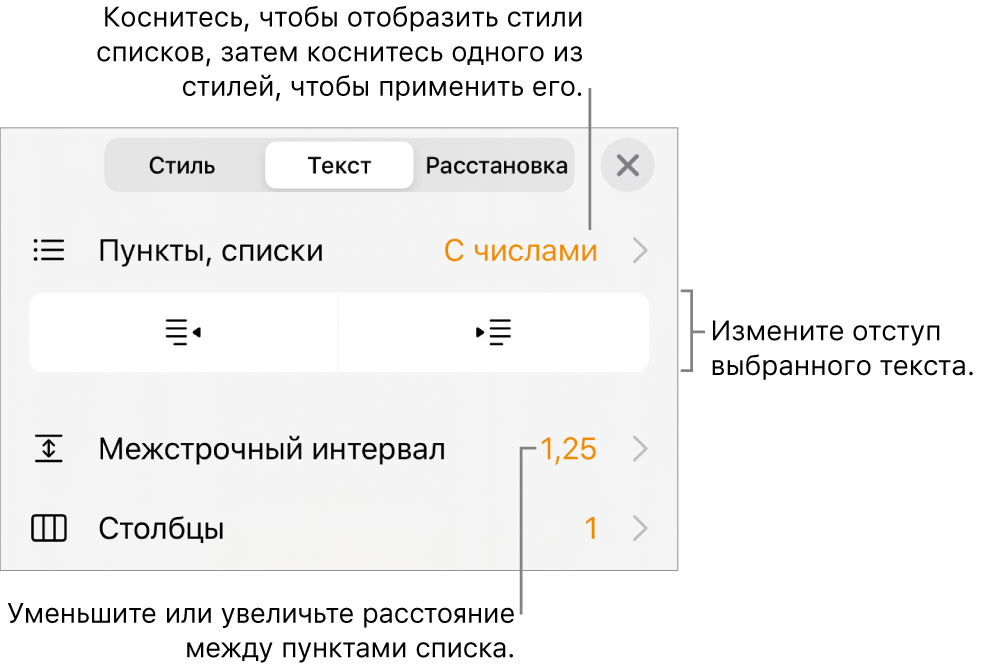Click the chevron next to Столбцы
This screenshot has height=670, width=984.
coord(640,529)
